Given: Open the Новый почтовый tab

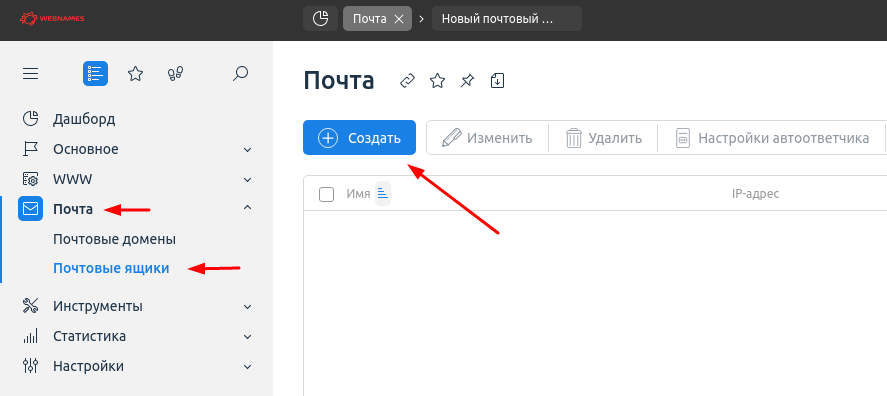Looking at the screenshot, I should (x=506, y=19).
